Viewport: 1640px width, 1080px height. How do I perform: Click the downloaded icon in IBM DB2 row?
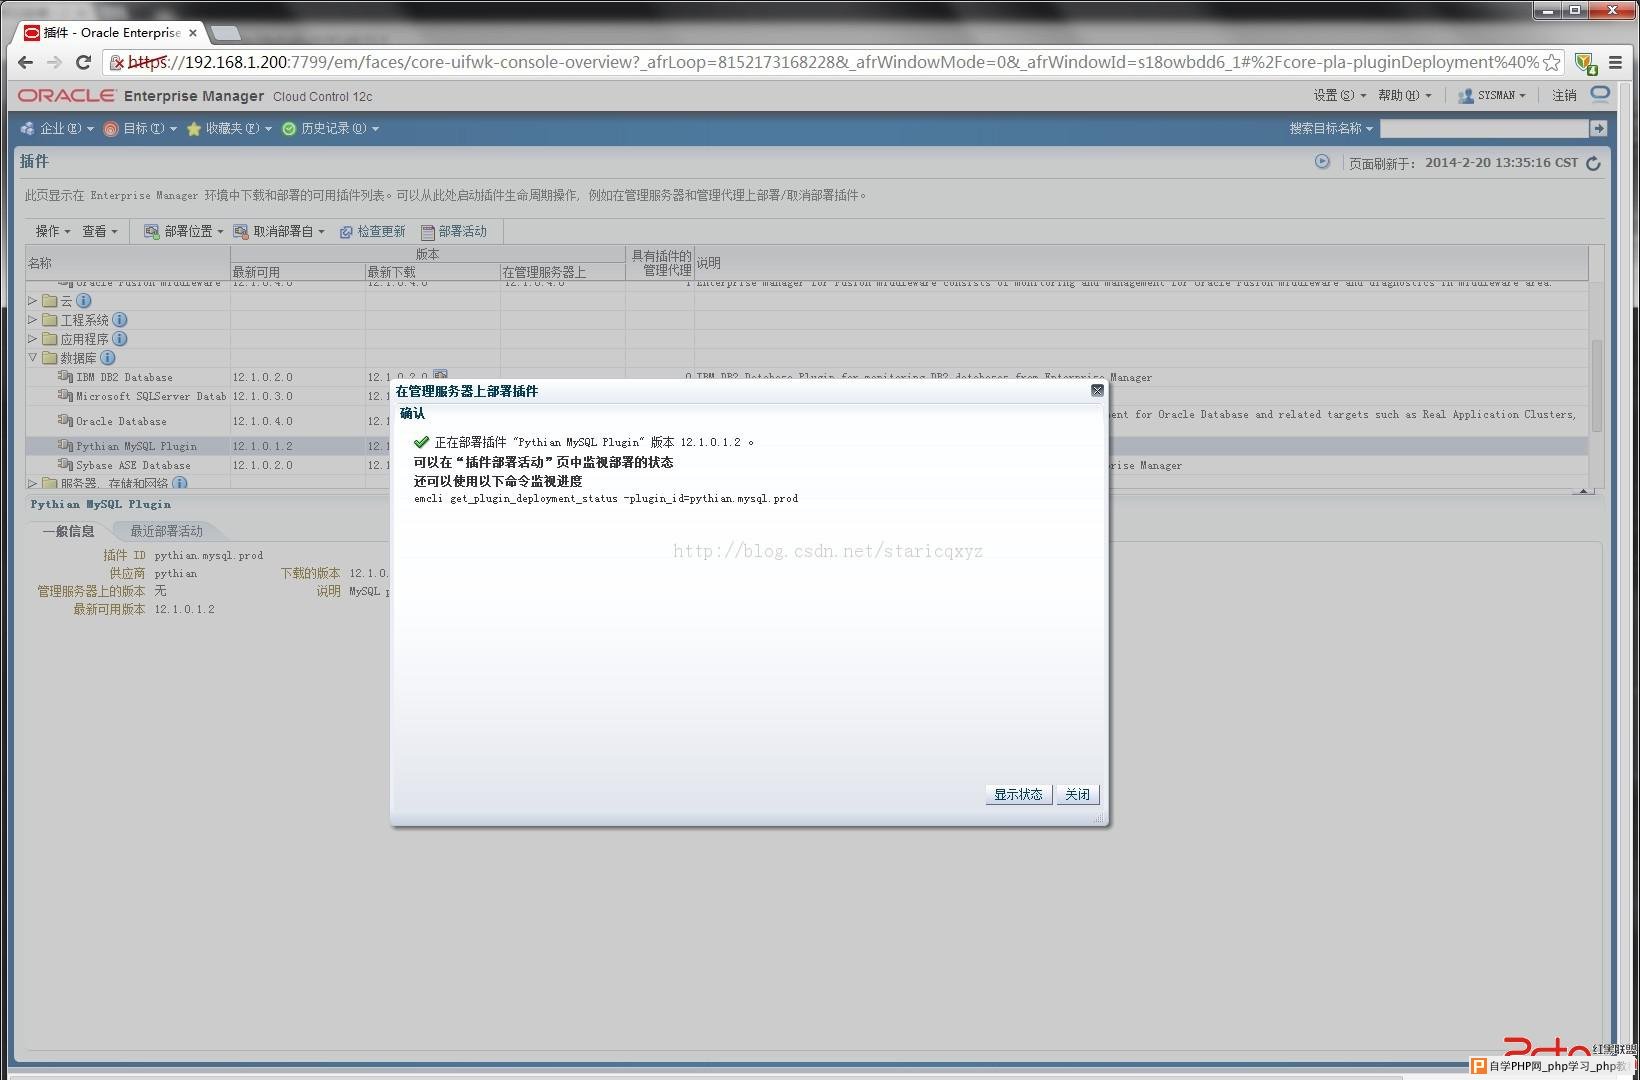[x=440, y=376]
